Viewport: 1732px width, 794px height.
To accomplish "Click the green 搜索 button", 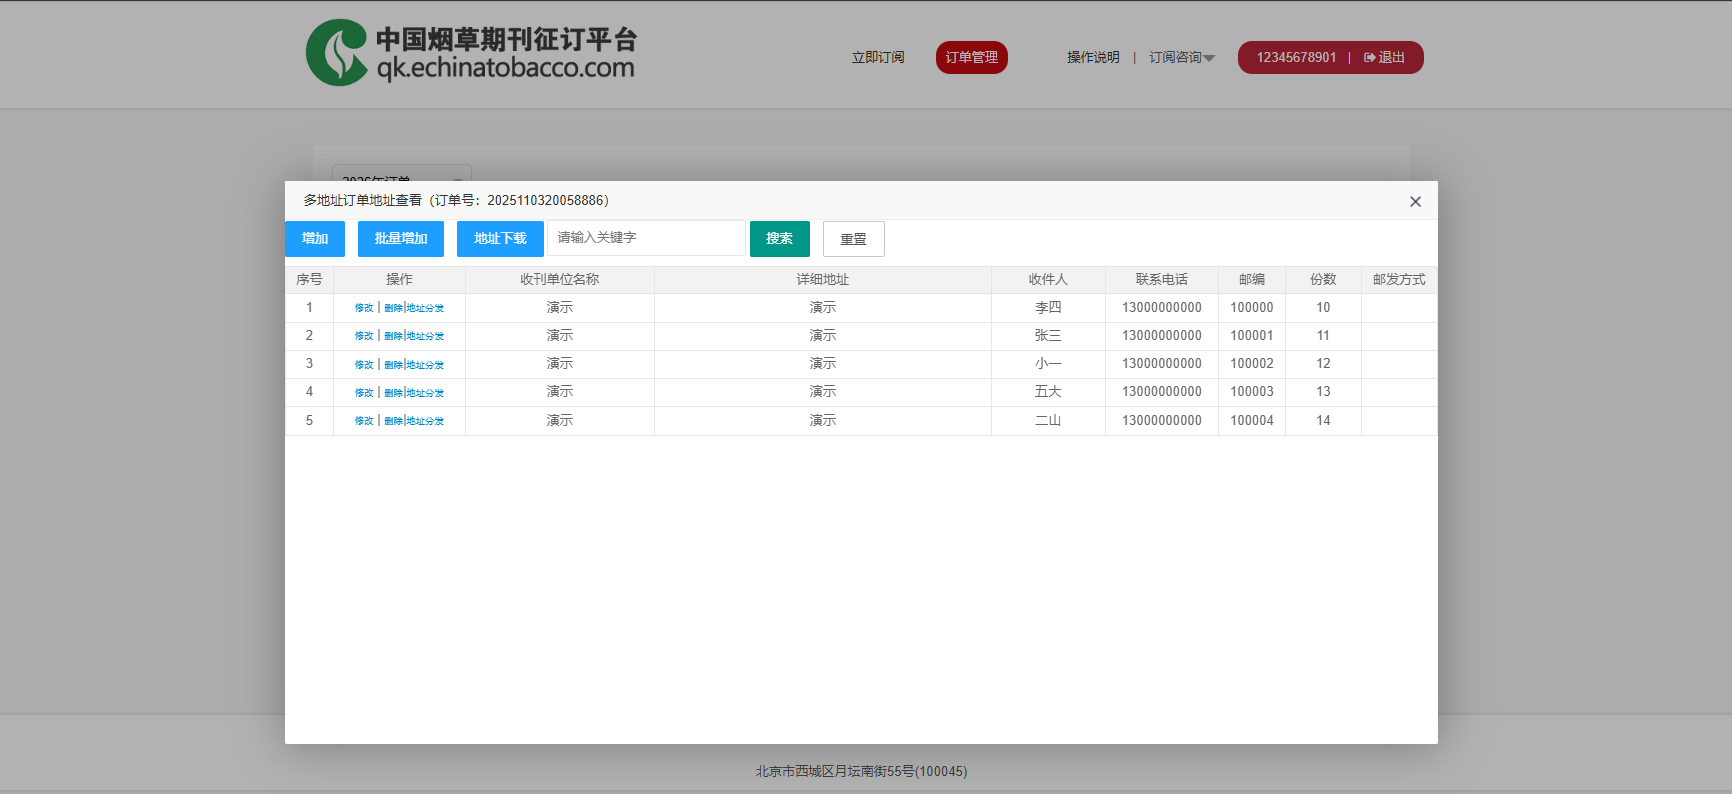I will coord(779,239).
